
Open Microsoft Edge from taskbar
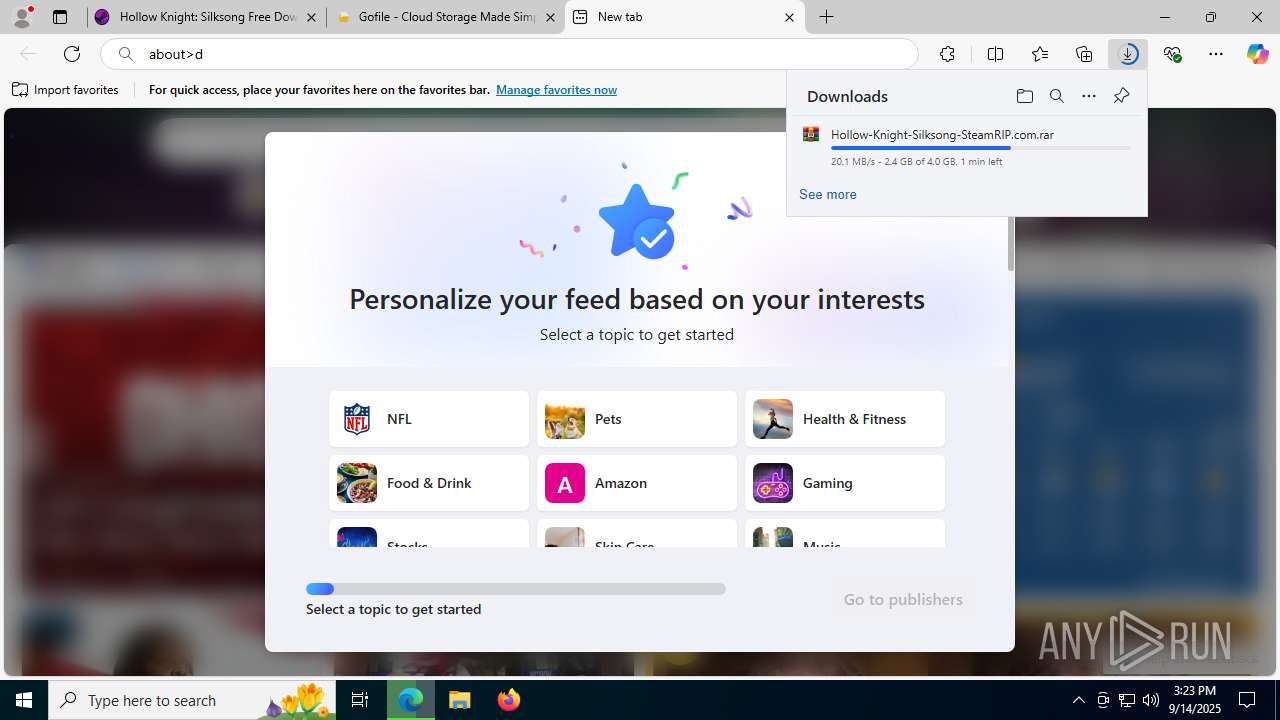point(411,700)
